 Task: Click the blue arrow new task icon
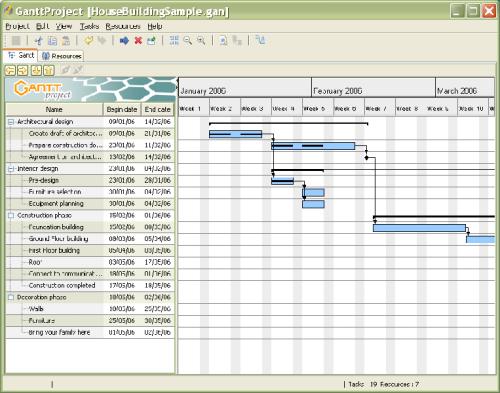[124, 41]
